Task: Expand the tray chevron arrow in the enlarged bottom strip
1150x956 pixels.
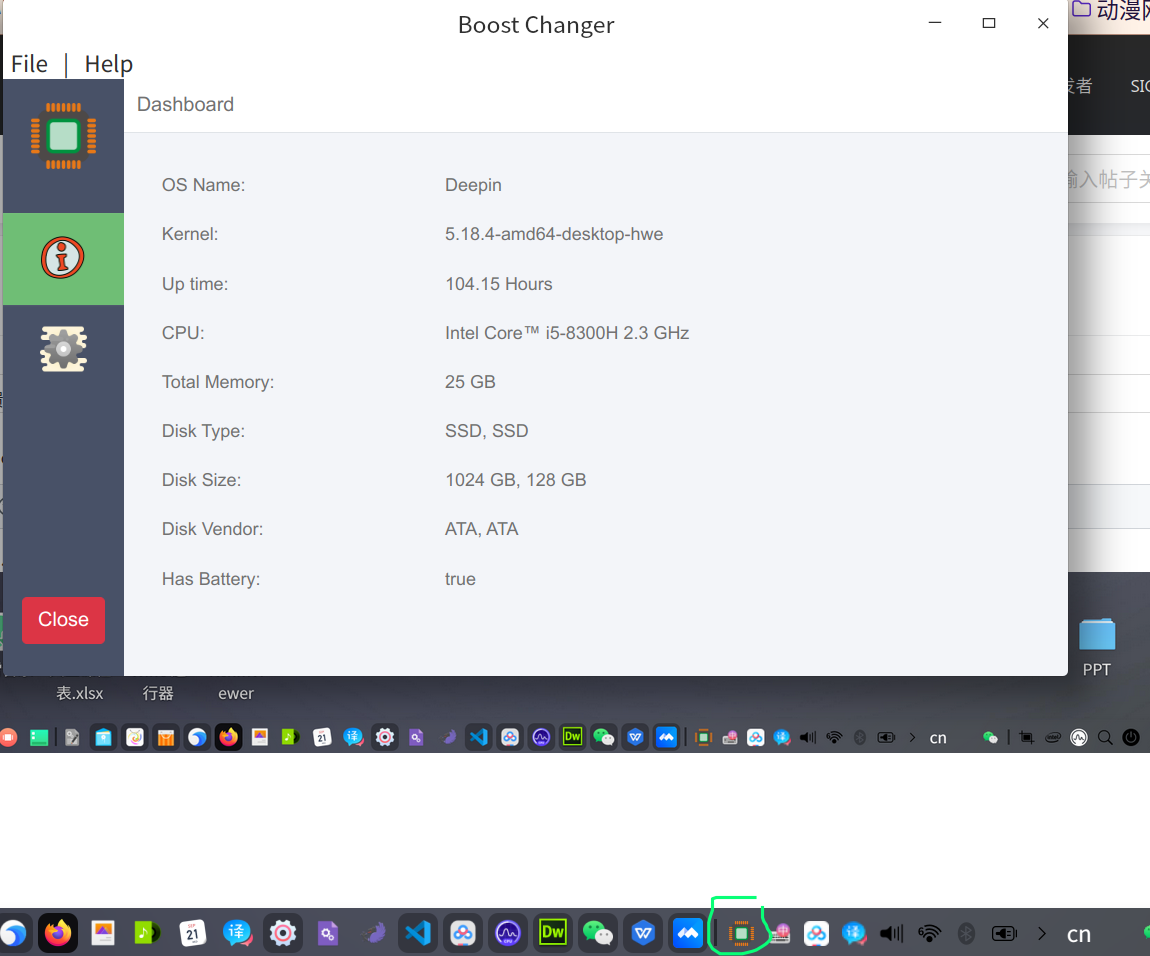Action: click(1041, 933)
